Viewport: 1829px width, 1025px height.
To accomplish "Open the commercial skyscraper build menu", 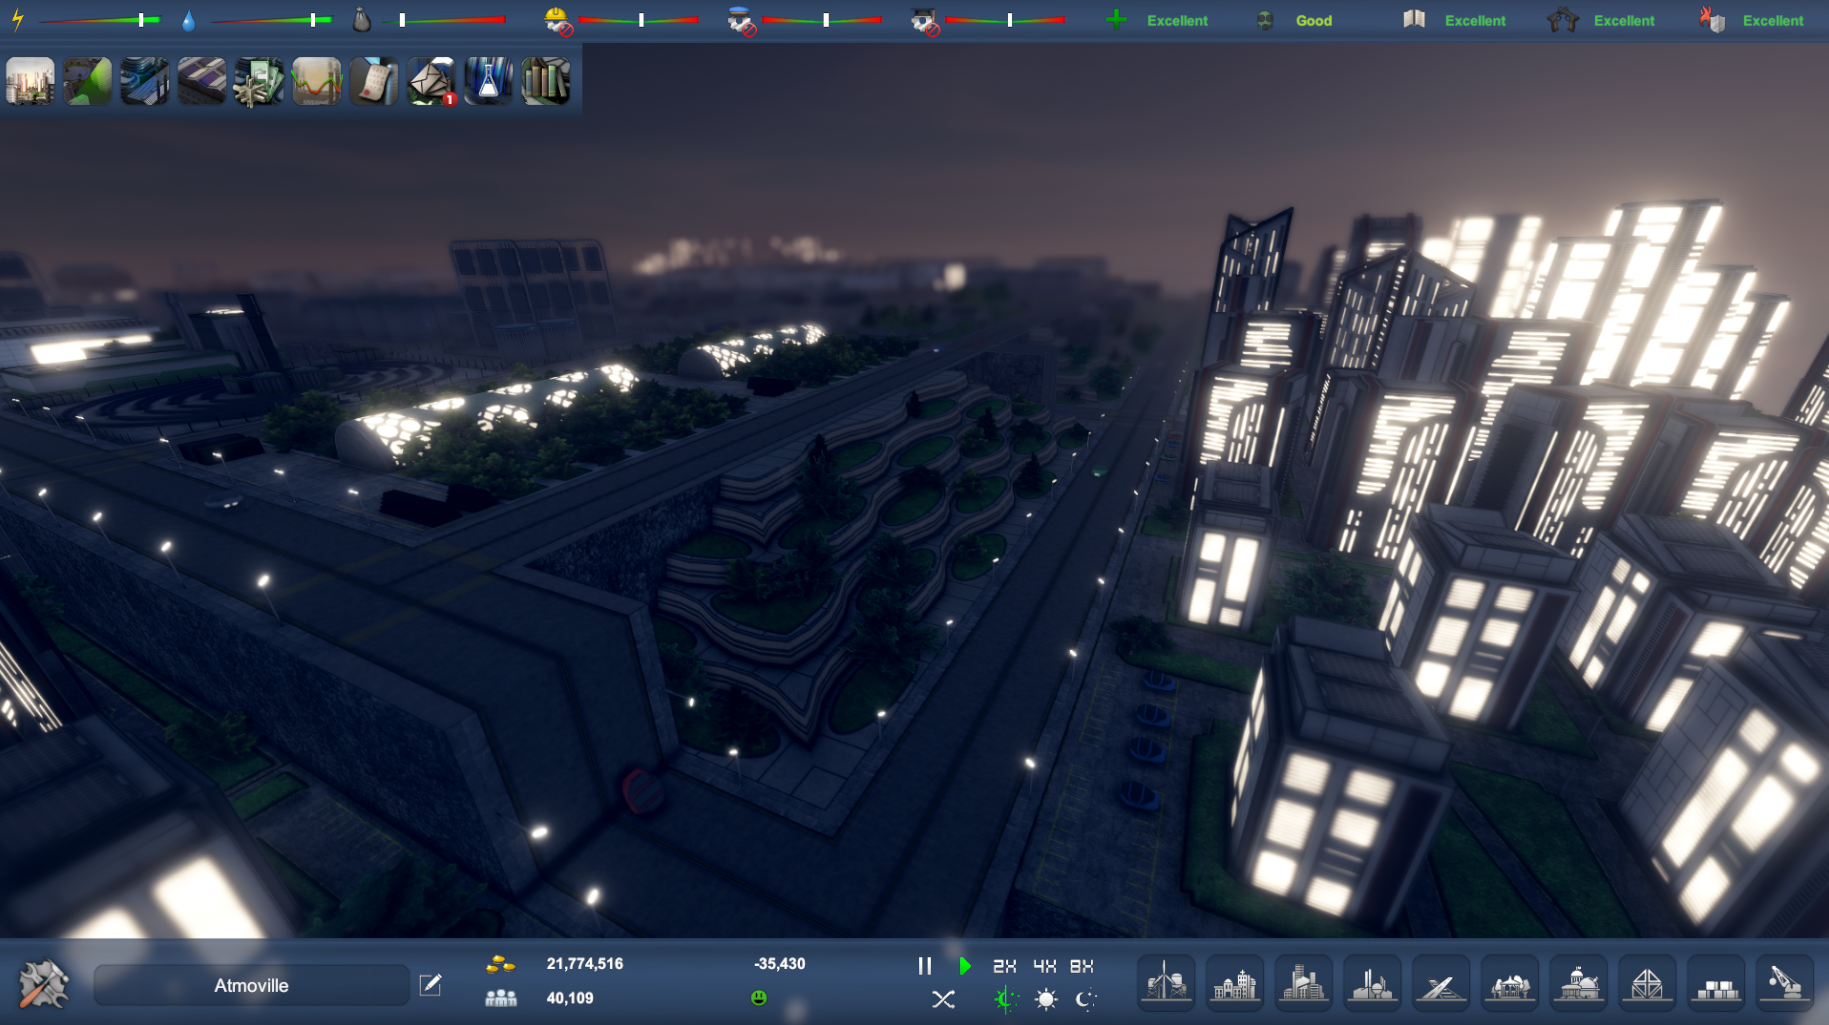I will click(x=1304, y=983).
